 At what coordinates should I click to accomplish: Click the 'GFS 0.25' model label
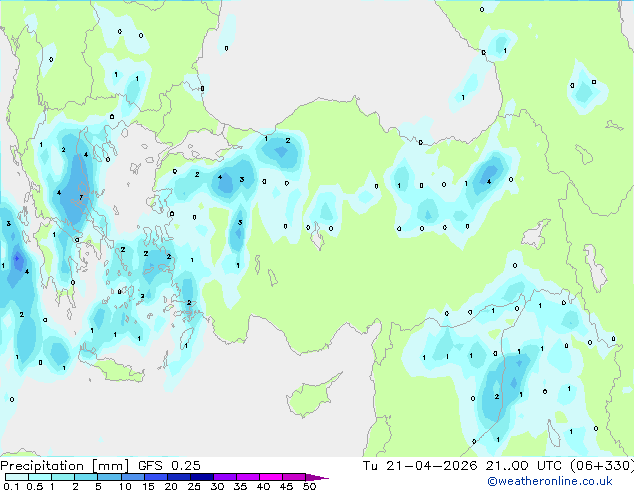click(x=169, y=466)
